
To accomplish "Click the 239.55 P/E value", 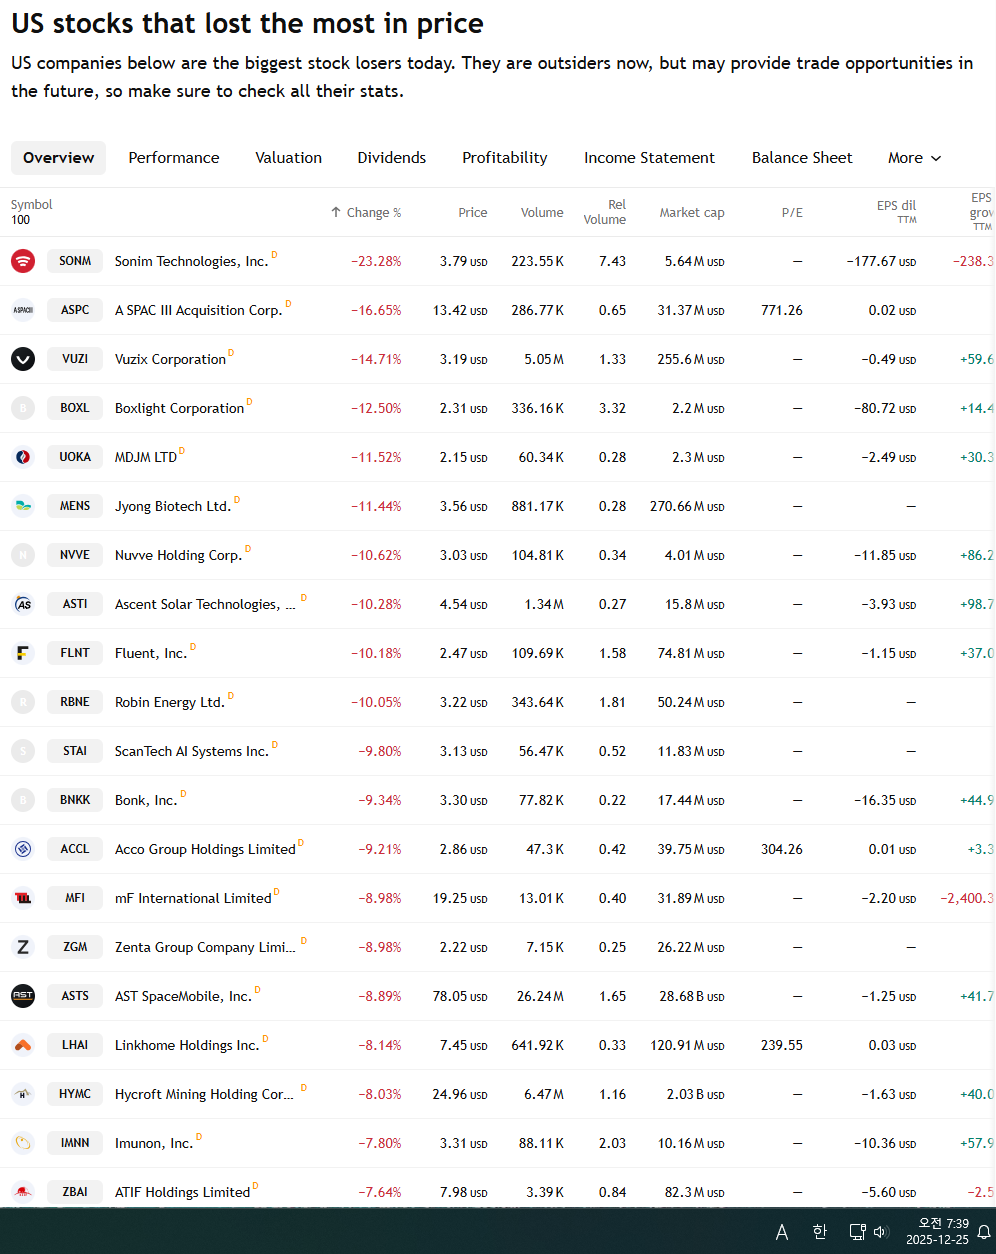I will click(x=782, y=1045).
